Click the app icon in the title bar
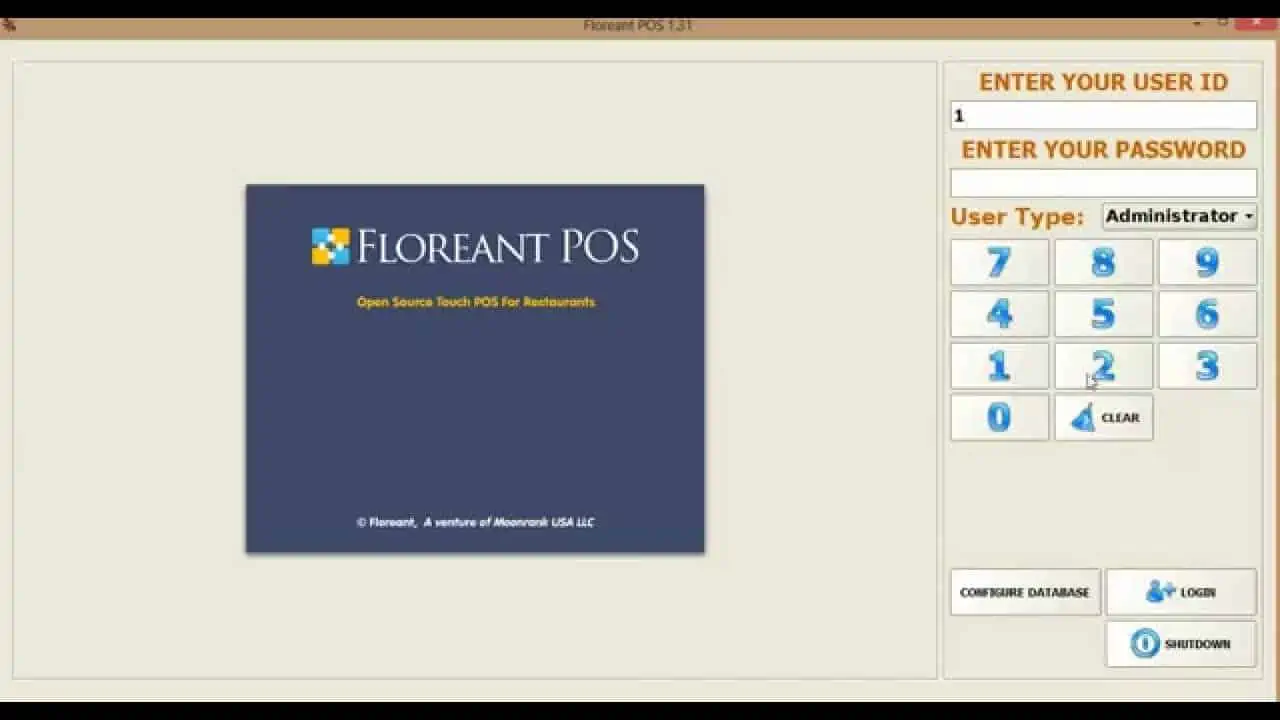This screenshot has height=720, width=1280. [x=8, y=25]
